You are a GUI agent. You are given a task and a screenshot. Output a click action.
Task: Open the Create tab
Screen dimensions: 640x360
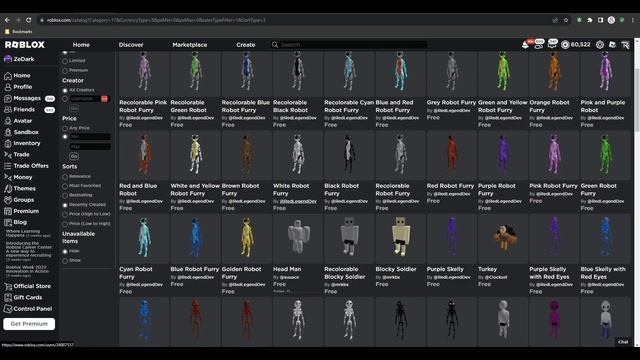(x=246, y=45)
